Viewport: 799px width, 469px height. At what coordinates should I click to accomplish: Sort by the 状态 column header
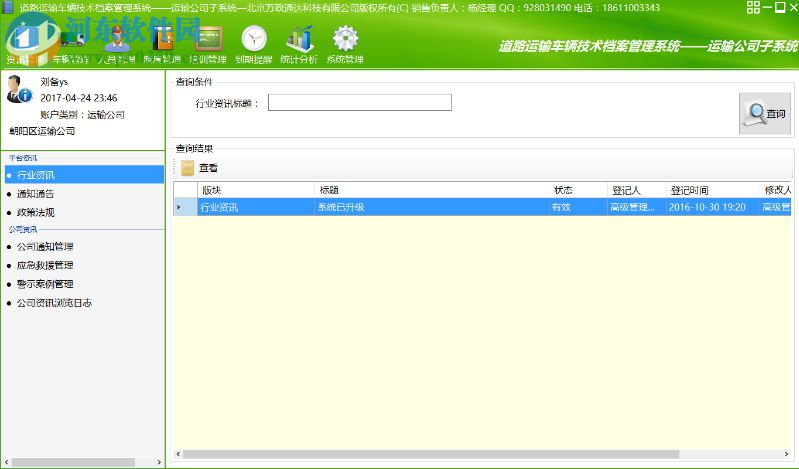pyautogui.click(x=578, y=190)
